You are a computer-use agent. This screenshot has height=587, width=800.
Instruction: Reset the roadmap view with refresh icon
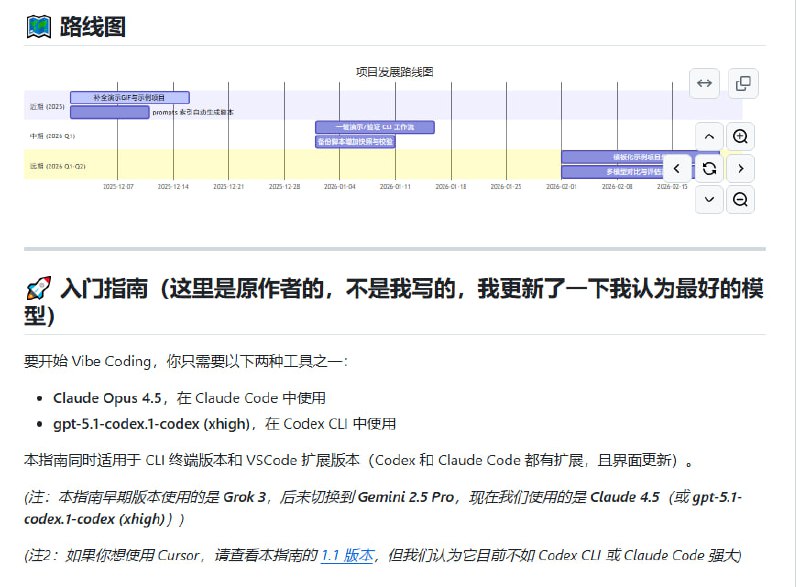(x=709, y=168)
